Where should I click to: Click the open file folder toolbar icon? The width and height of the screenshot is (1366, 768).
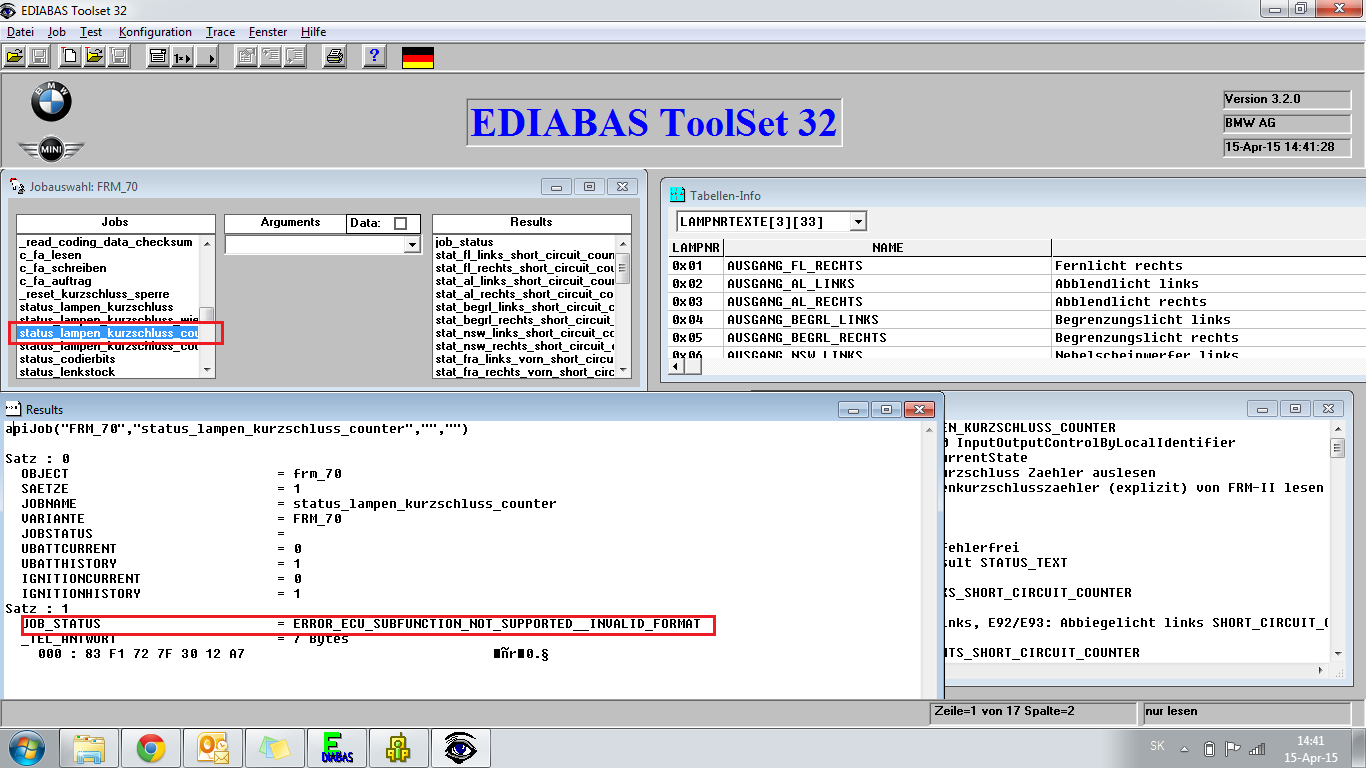pyautogui.click(x=15, y=57)
